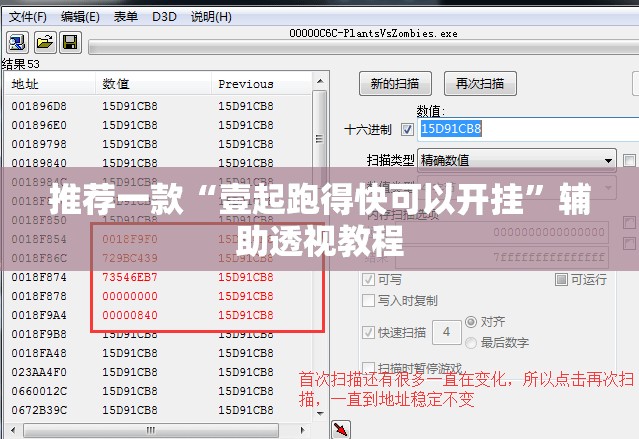Select result row address 0672B39C
Screen dimensions: 639x439
[x=158, y=410]
